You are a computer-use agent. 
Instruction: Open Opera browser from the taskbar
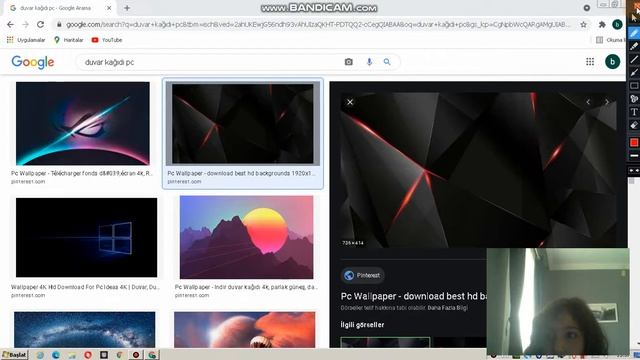pyautogui.click(x=87, y=355)
